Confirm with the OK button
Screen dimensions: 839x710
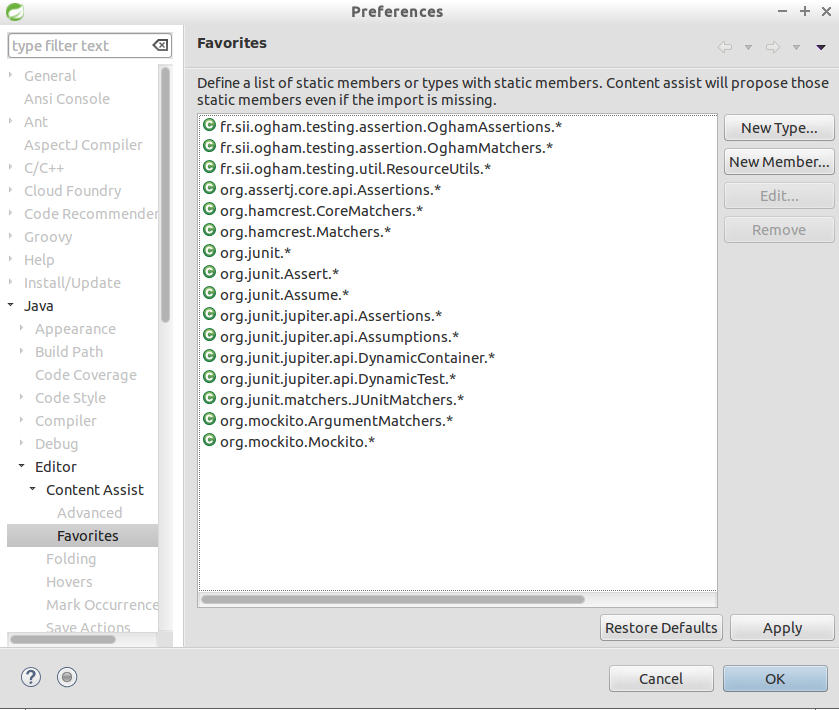point(775,678)
